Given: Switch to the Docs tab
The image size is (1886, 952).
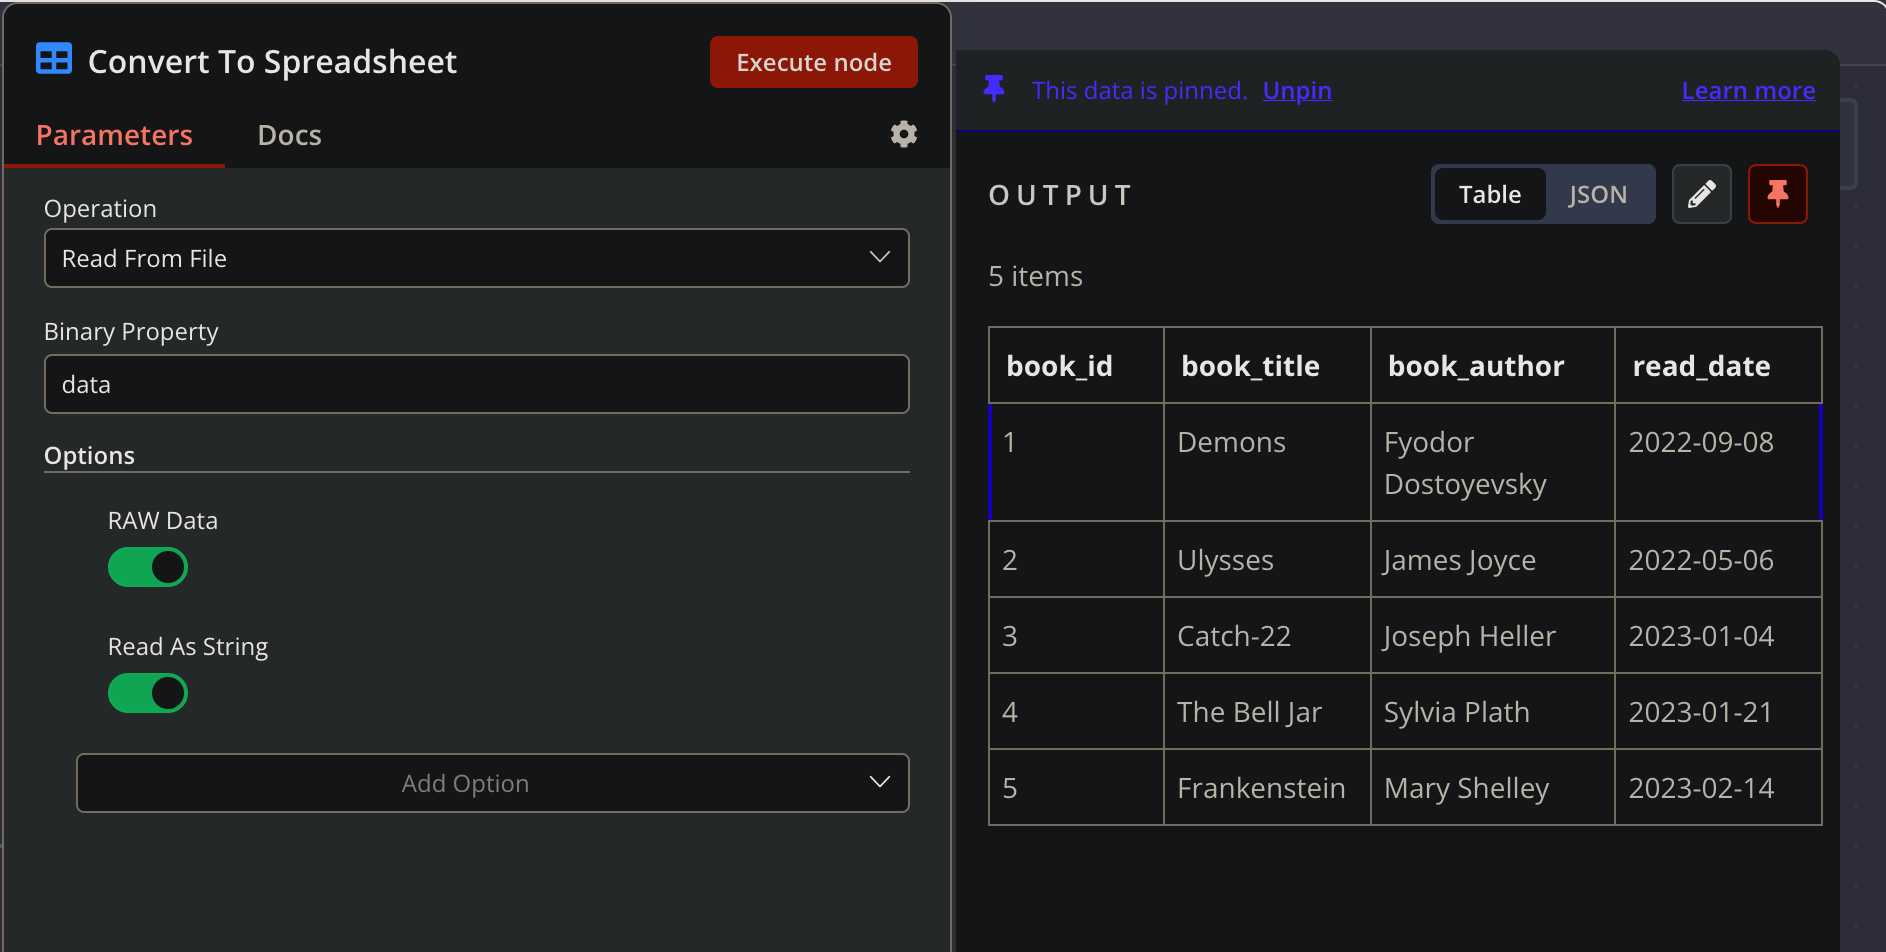Looking at the screenshot, I should (289, 134).
